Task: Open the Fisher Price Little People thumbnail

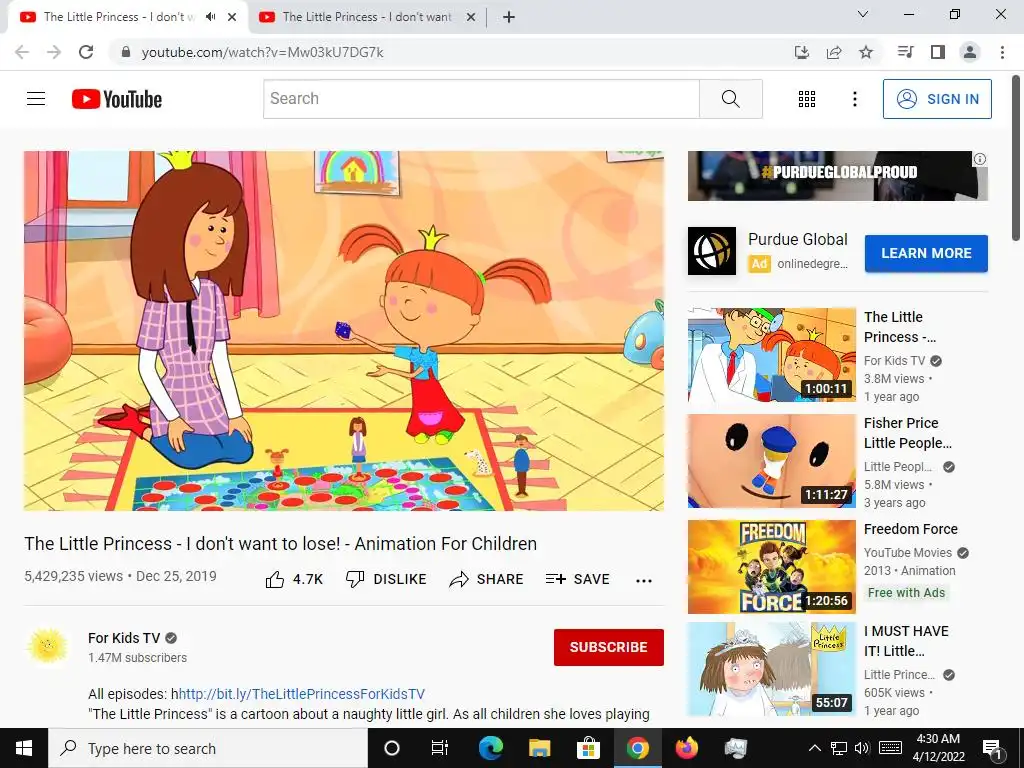Action: pos(771,461)
